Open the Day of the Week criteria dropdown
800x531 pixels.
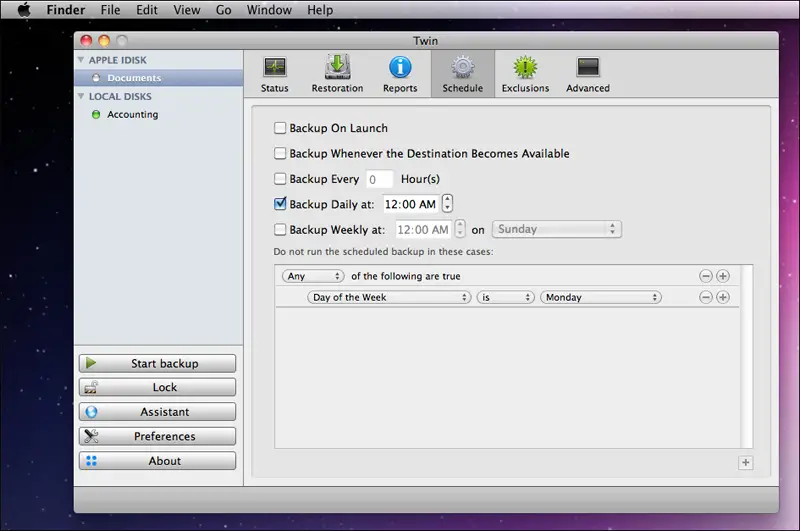tap(389, 297)
